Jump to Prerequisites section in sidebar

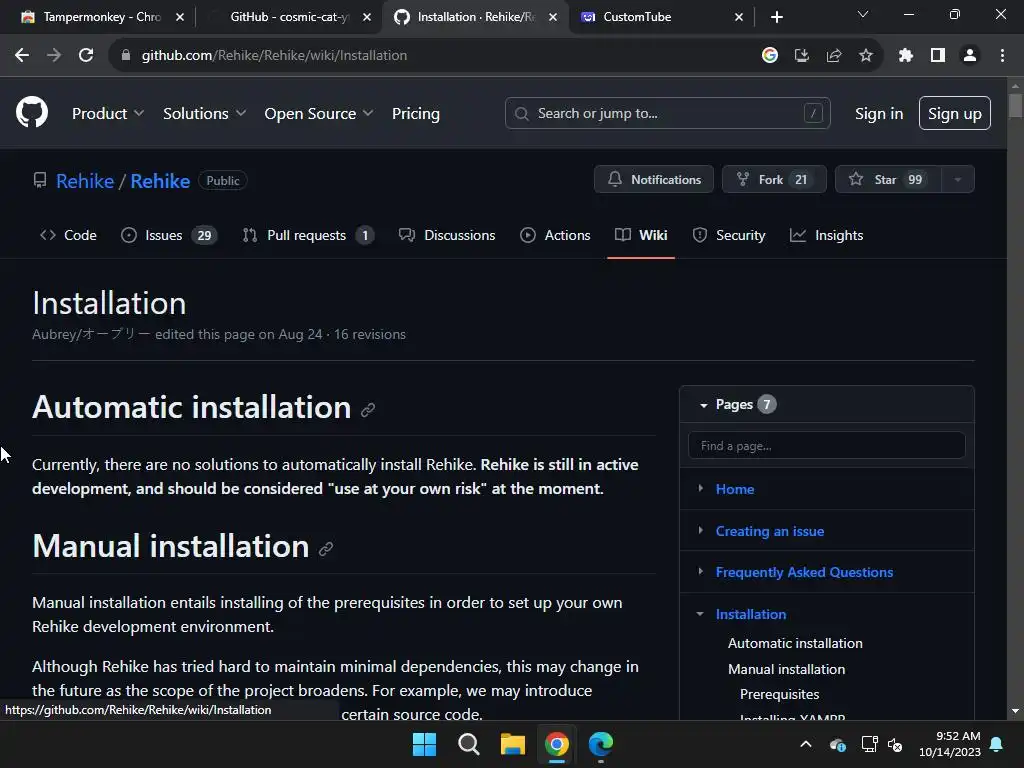click(x=779, y=694)
